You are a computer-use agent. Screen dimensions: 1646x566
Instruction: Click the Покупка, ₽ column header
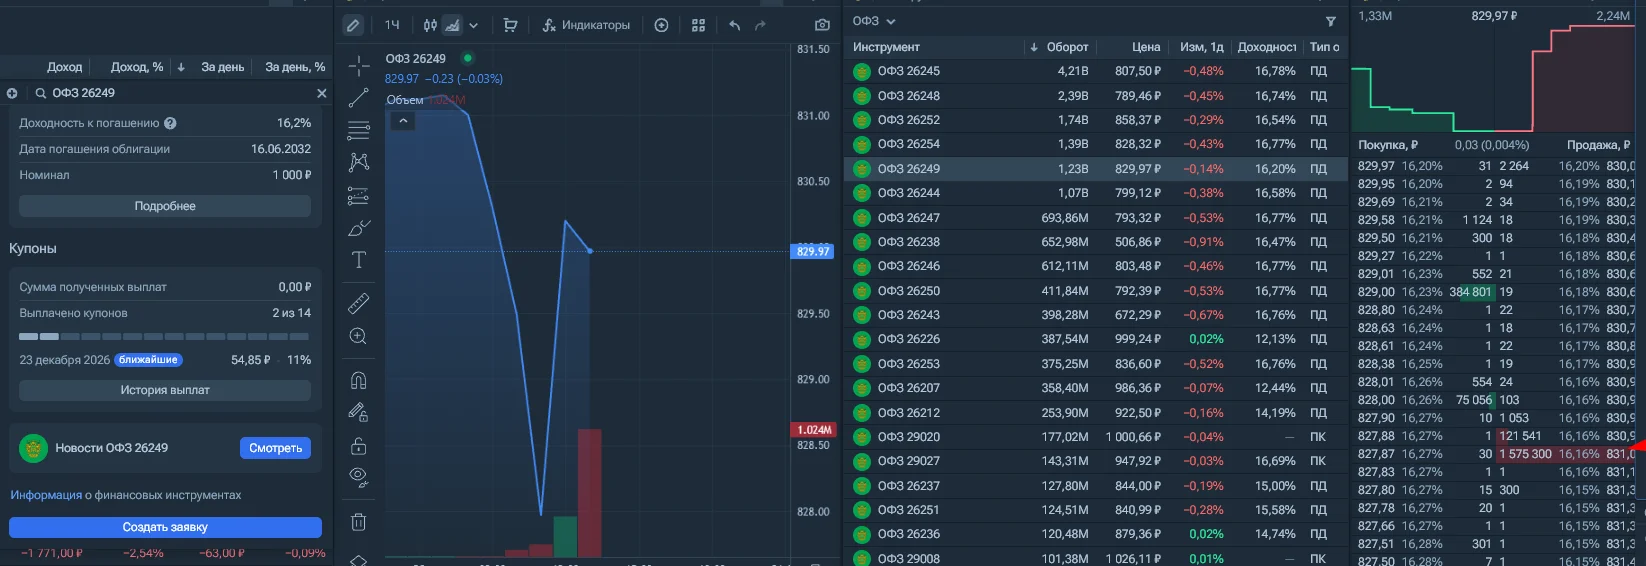(x=1388, y=145)
